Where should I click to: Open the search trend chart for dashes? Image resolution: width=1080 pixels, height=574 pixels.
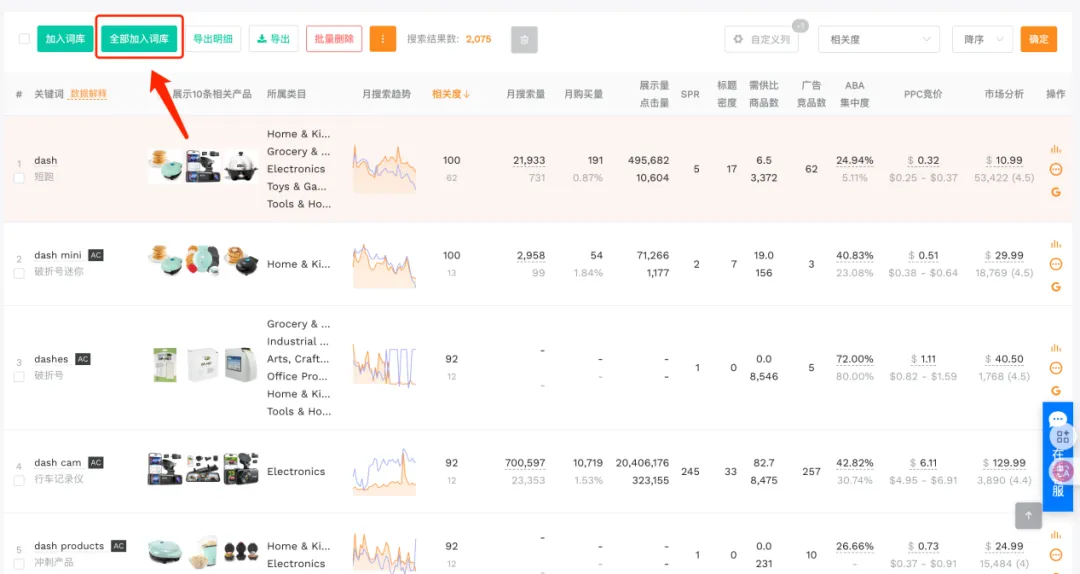pos(384,367)
